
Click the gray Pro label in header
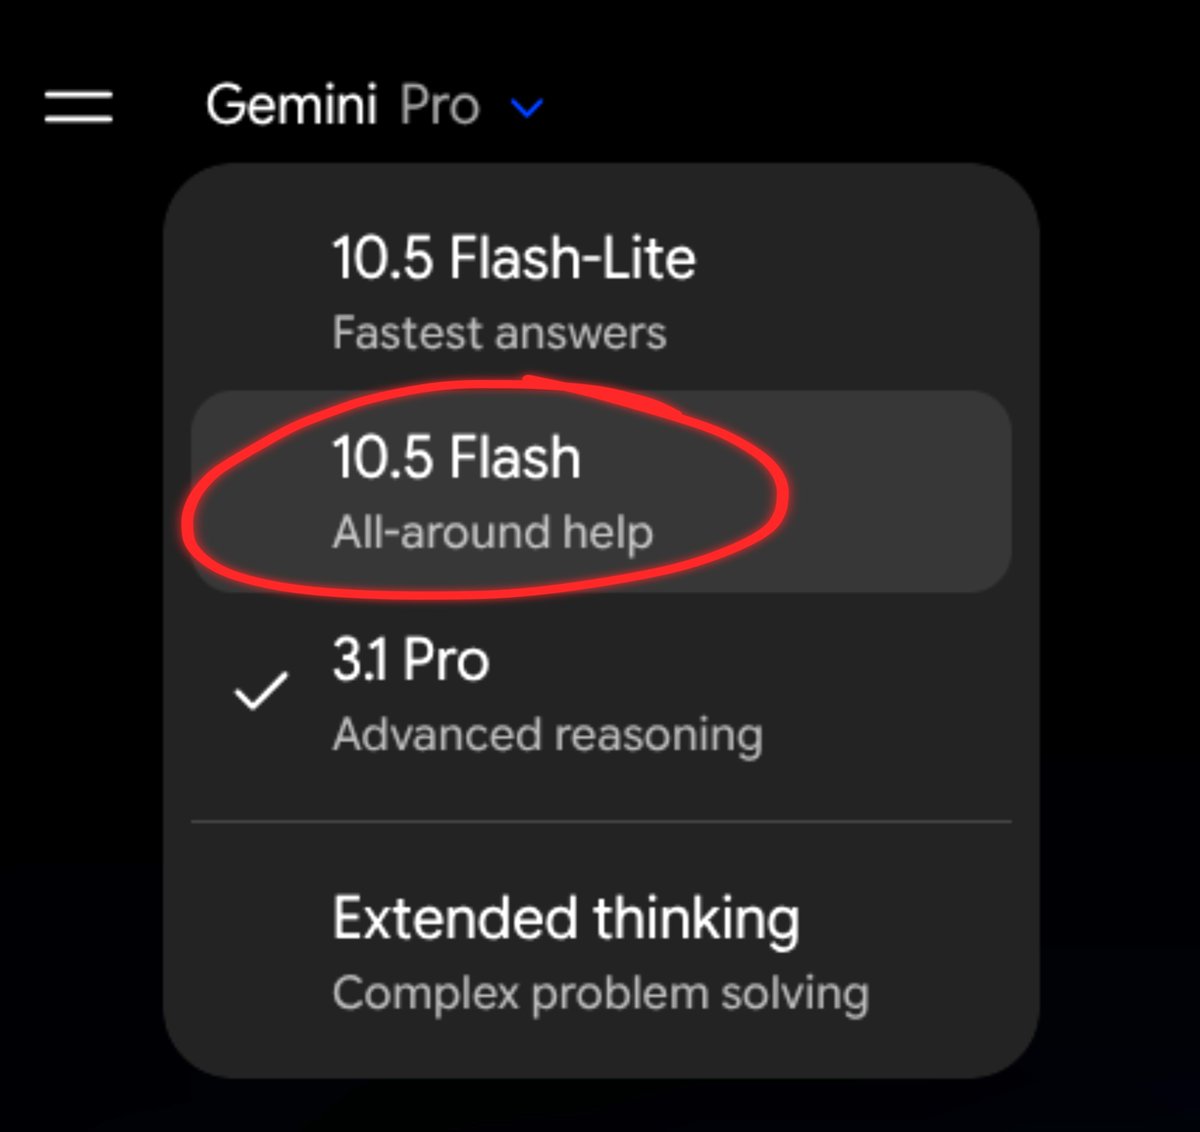439,106
